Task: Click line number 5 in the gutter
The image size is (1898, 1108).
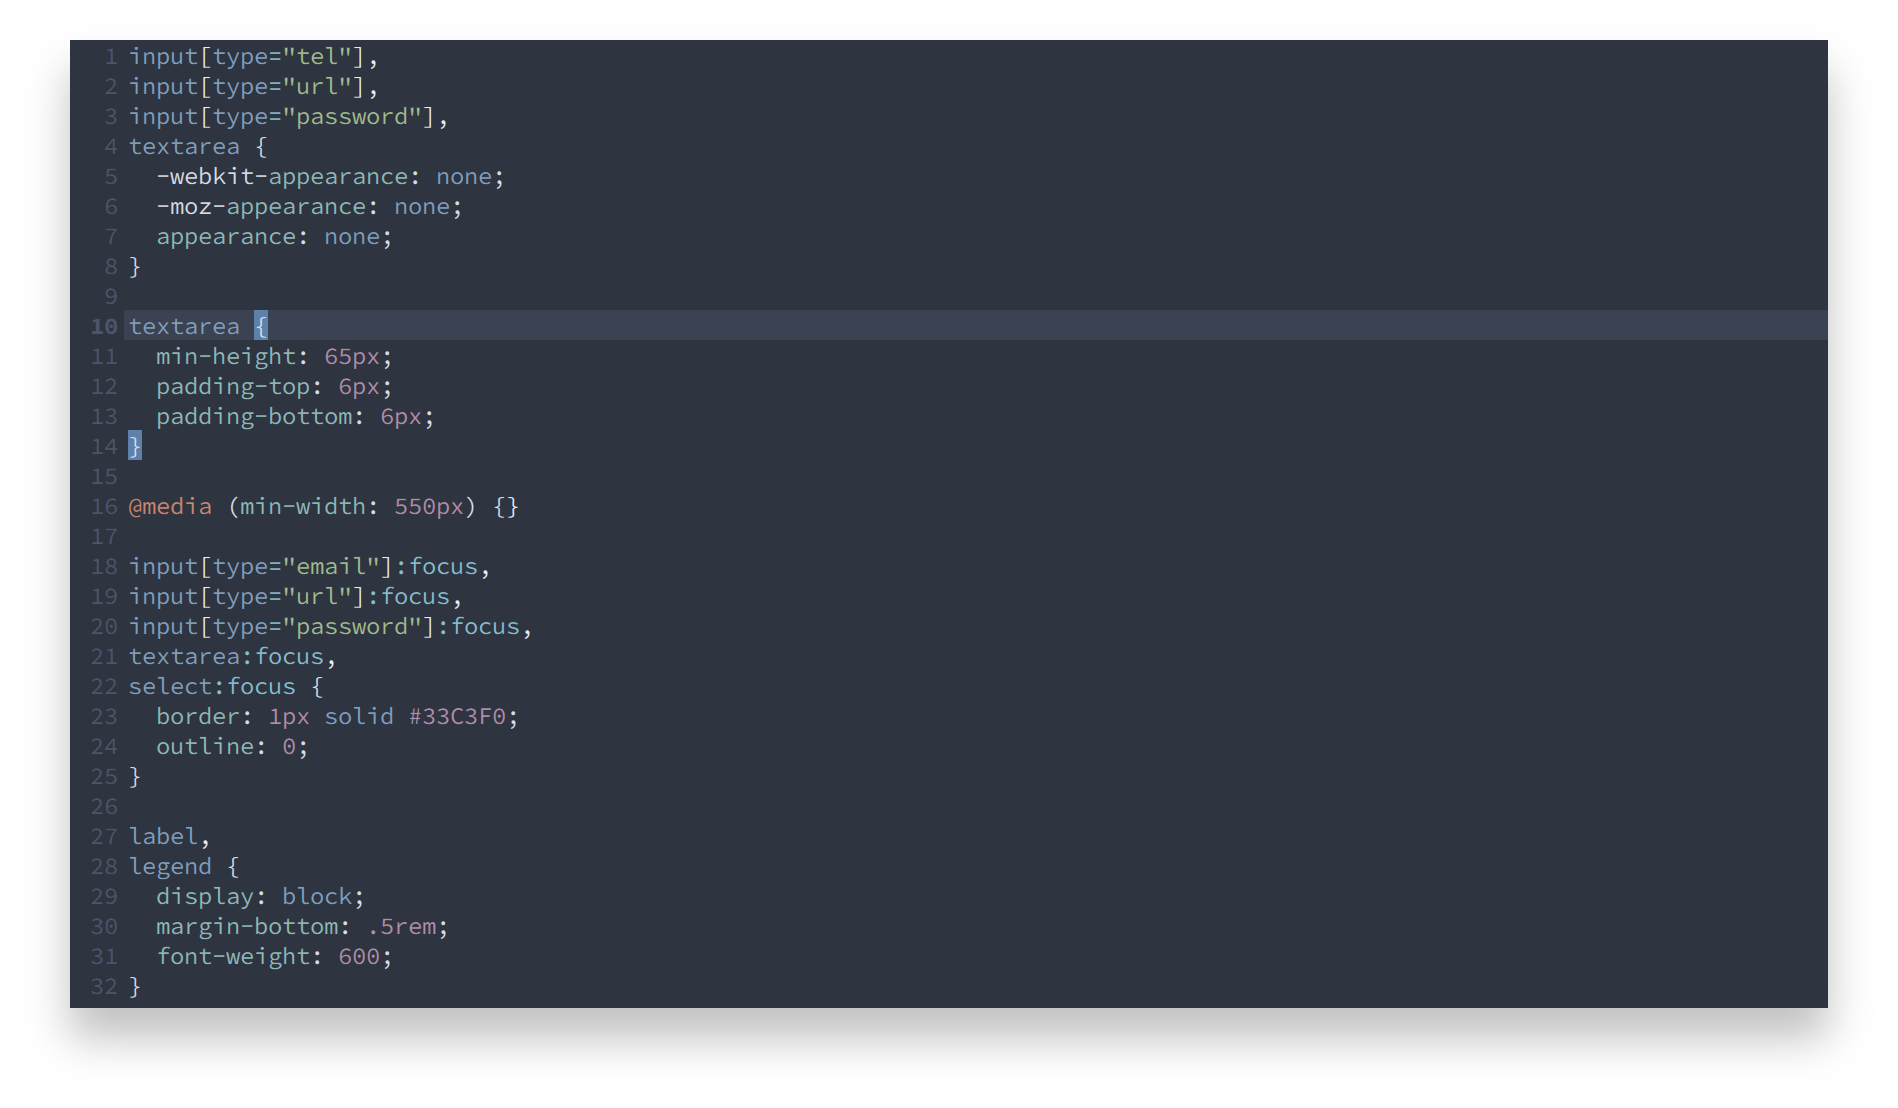Action: coord(111,177)
